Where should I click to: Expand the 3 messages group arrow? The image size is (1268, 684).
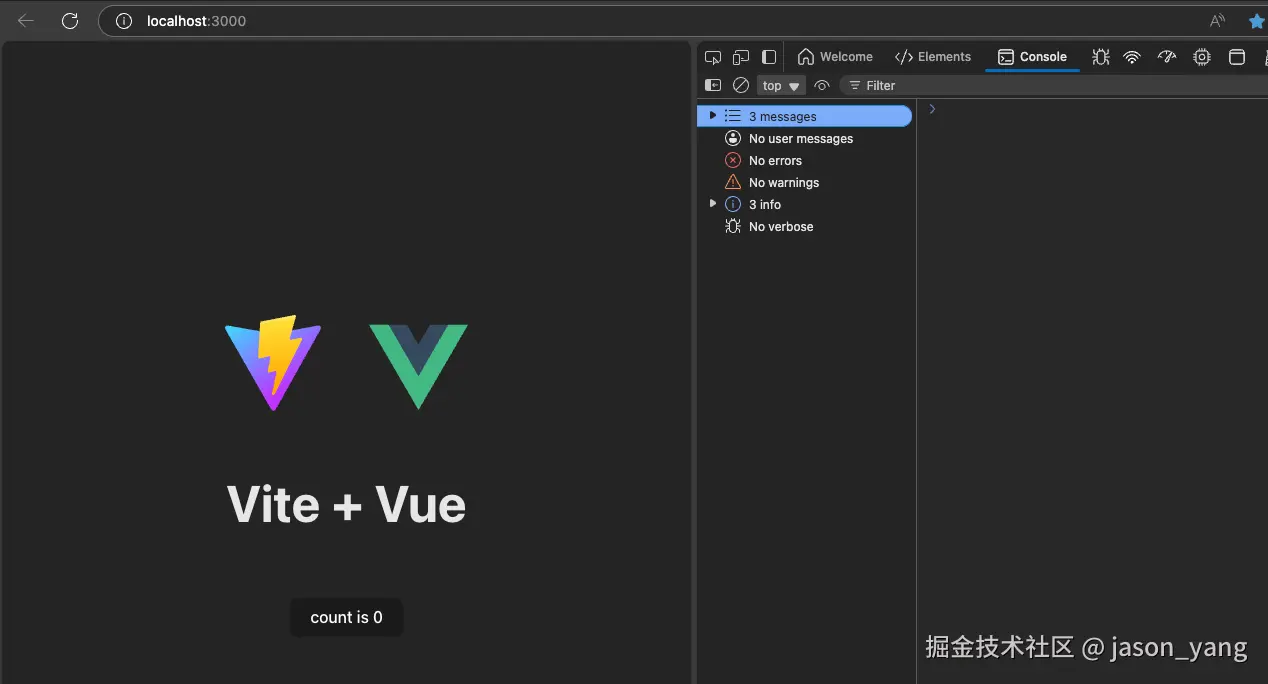(x=713, y=116)
